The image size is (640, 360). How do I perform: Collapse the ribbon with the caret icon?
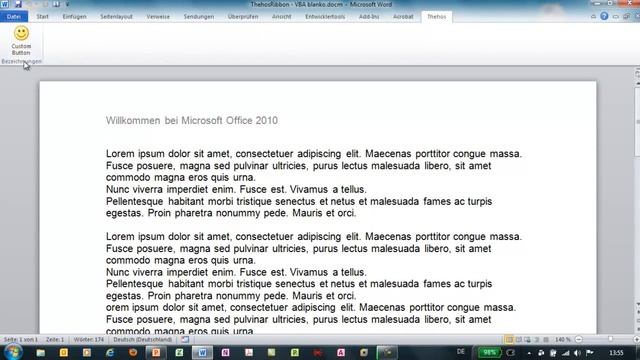point(593,17)
